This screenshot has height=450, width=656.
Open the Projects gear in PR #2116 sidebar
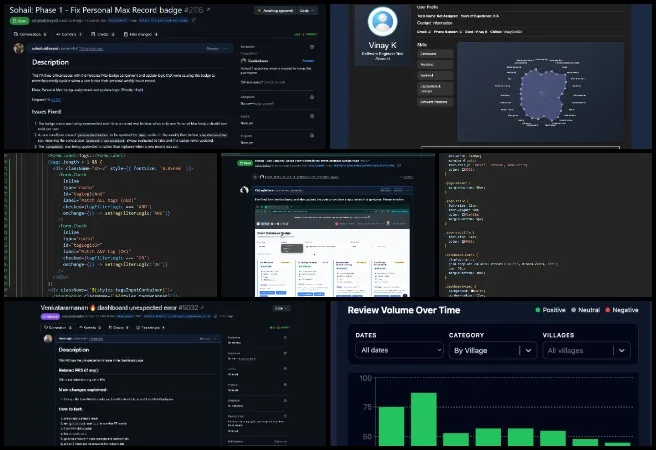click(312, 136)
